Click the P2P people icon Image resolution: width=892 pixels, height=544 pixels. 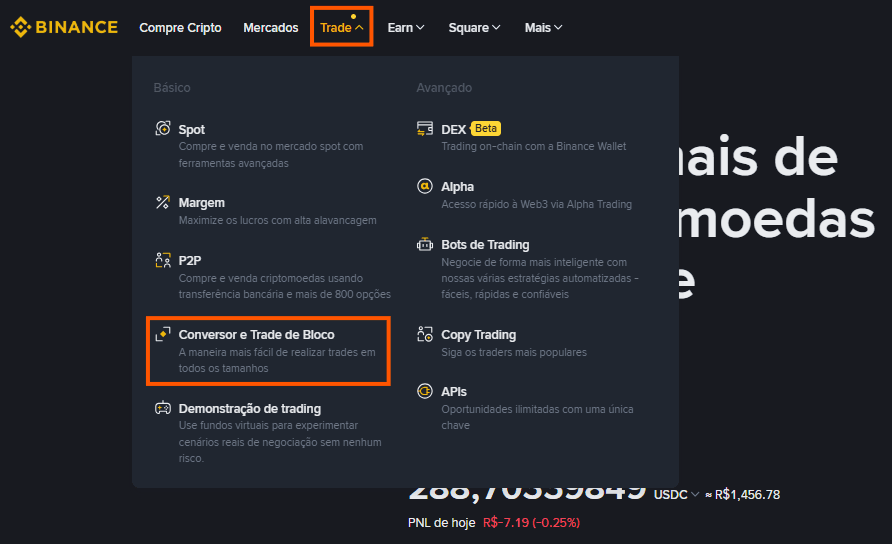pyautogui.click(x=163, y=260)
